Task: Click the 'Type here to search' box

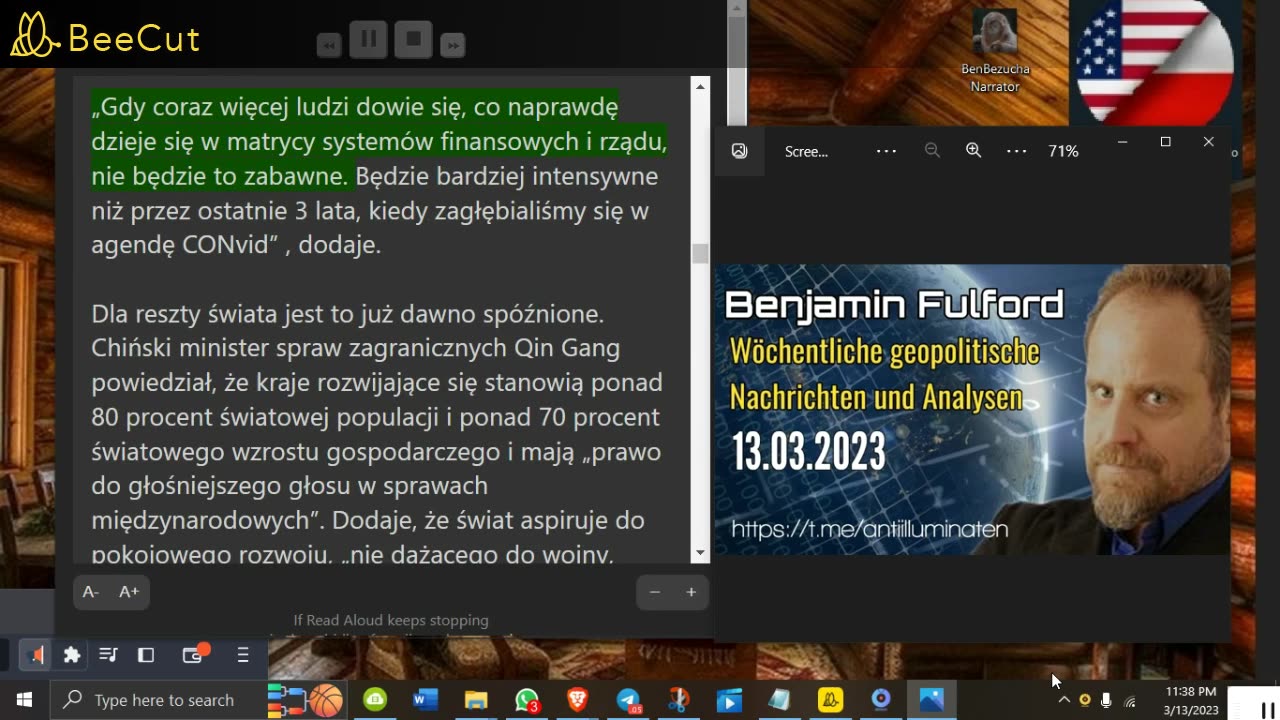Action: 158,700
